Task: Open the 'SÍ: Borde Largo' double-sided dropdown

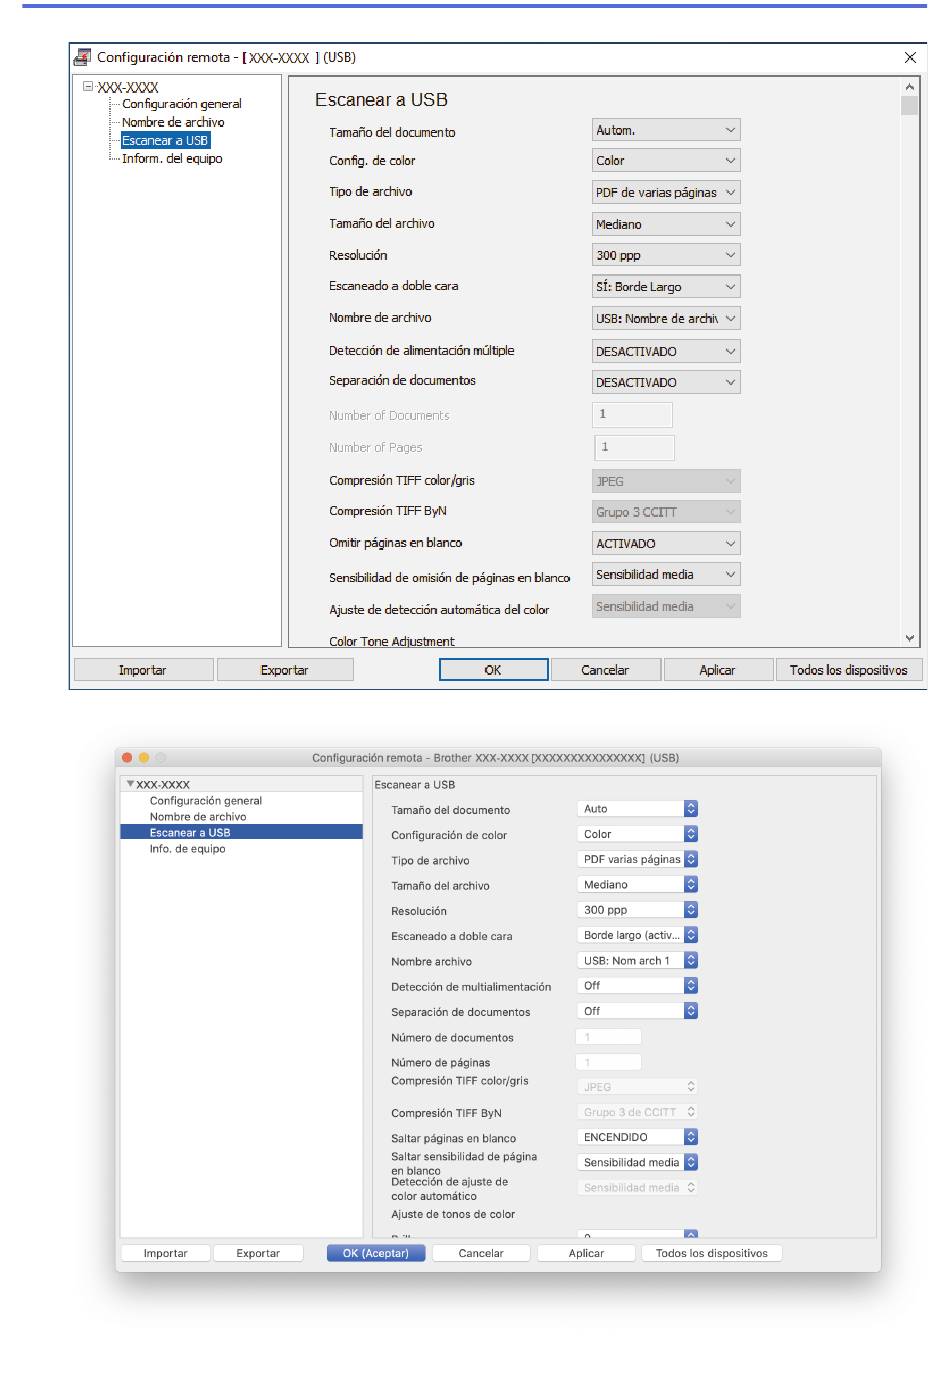Action: point(666,286)
